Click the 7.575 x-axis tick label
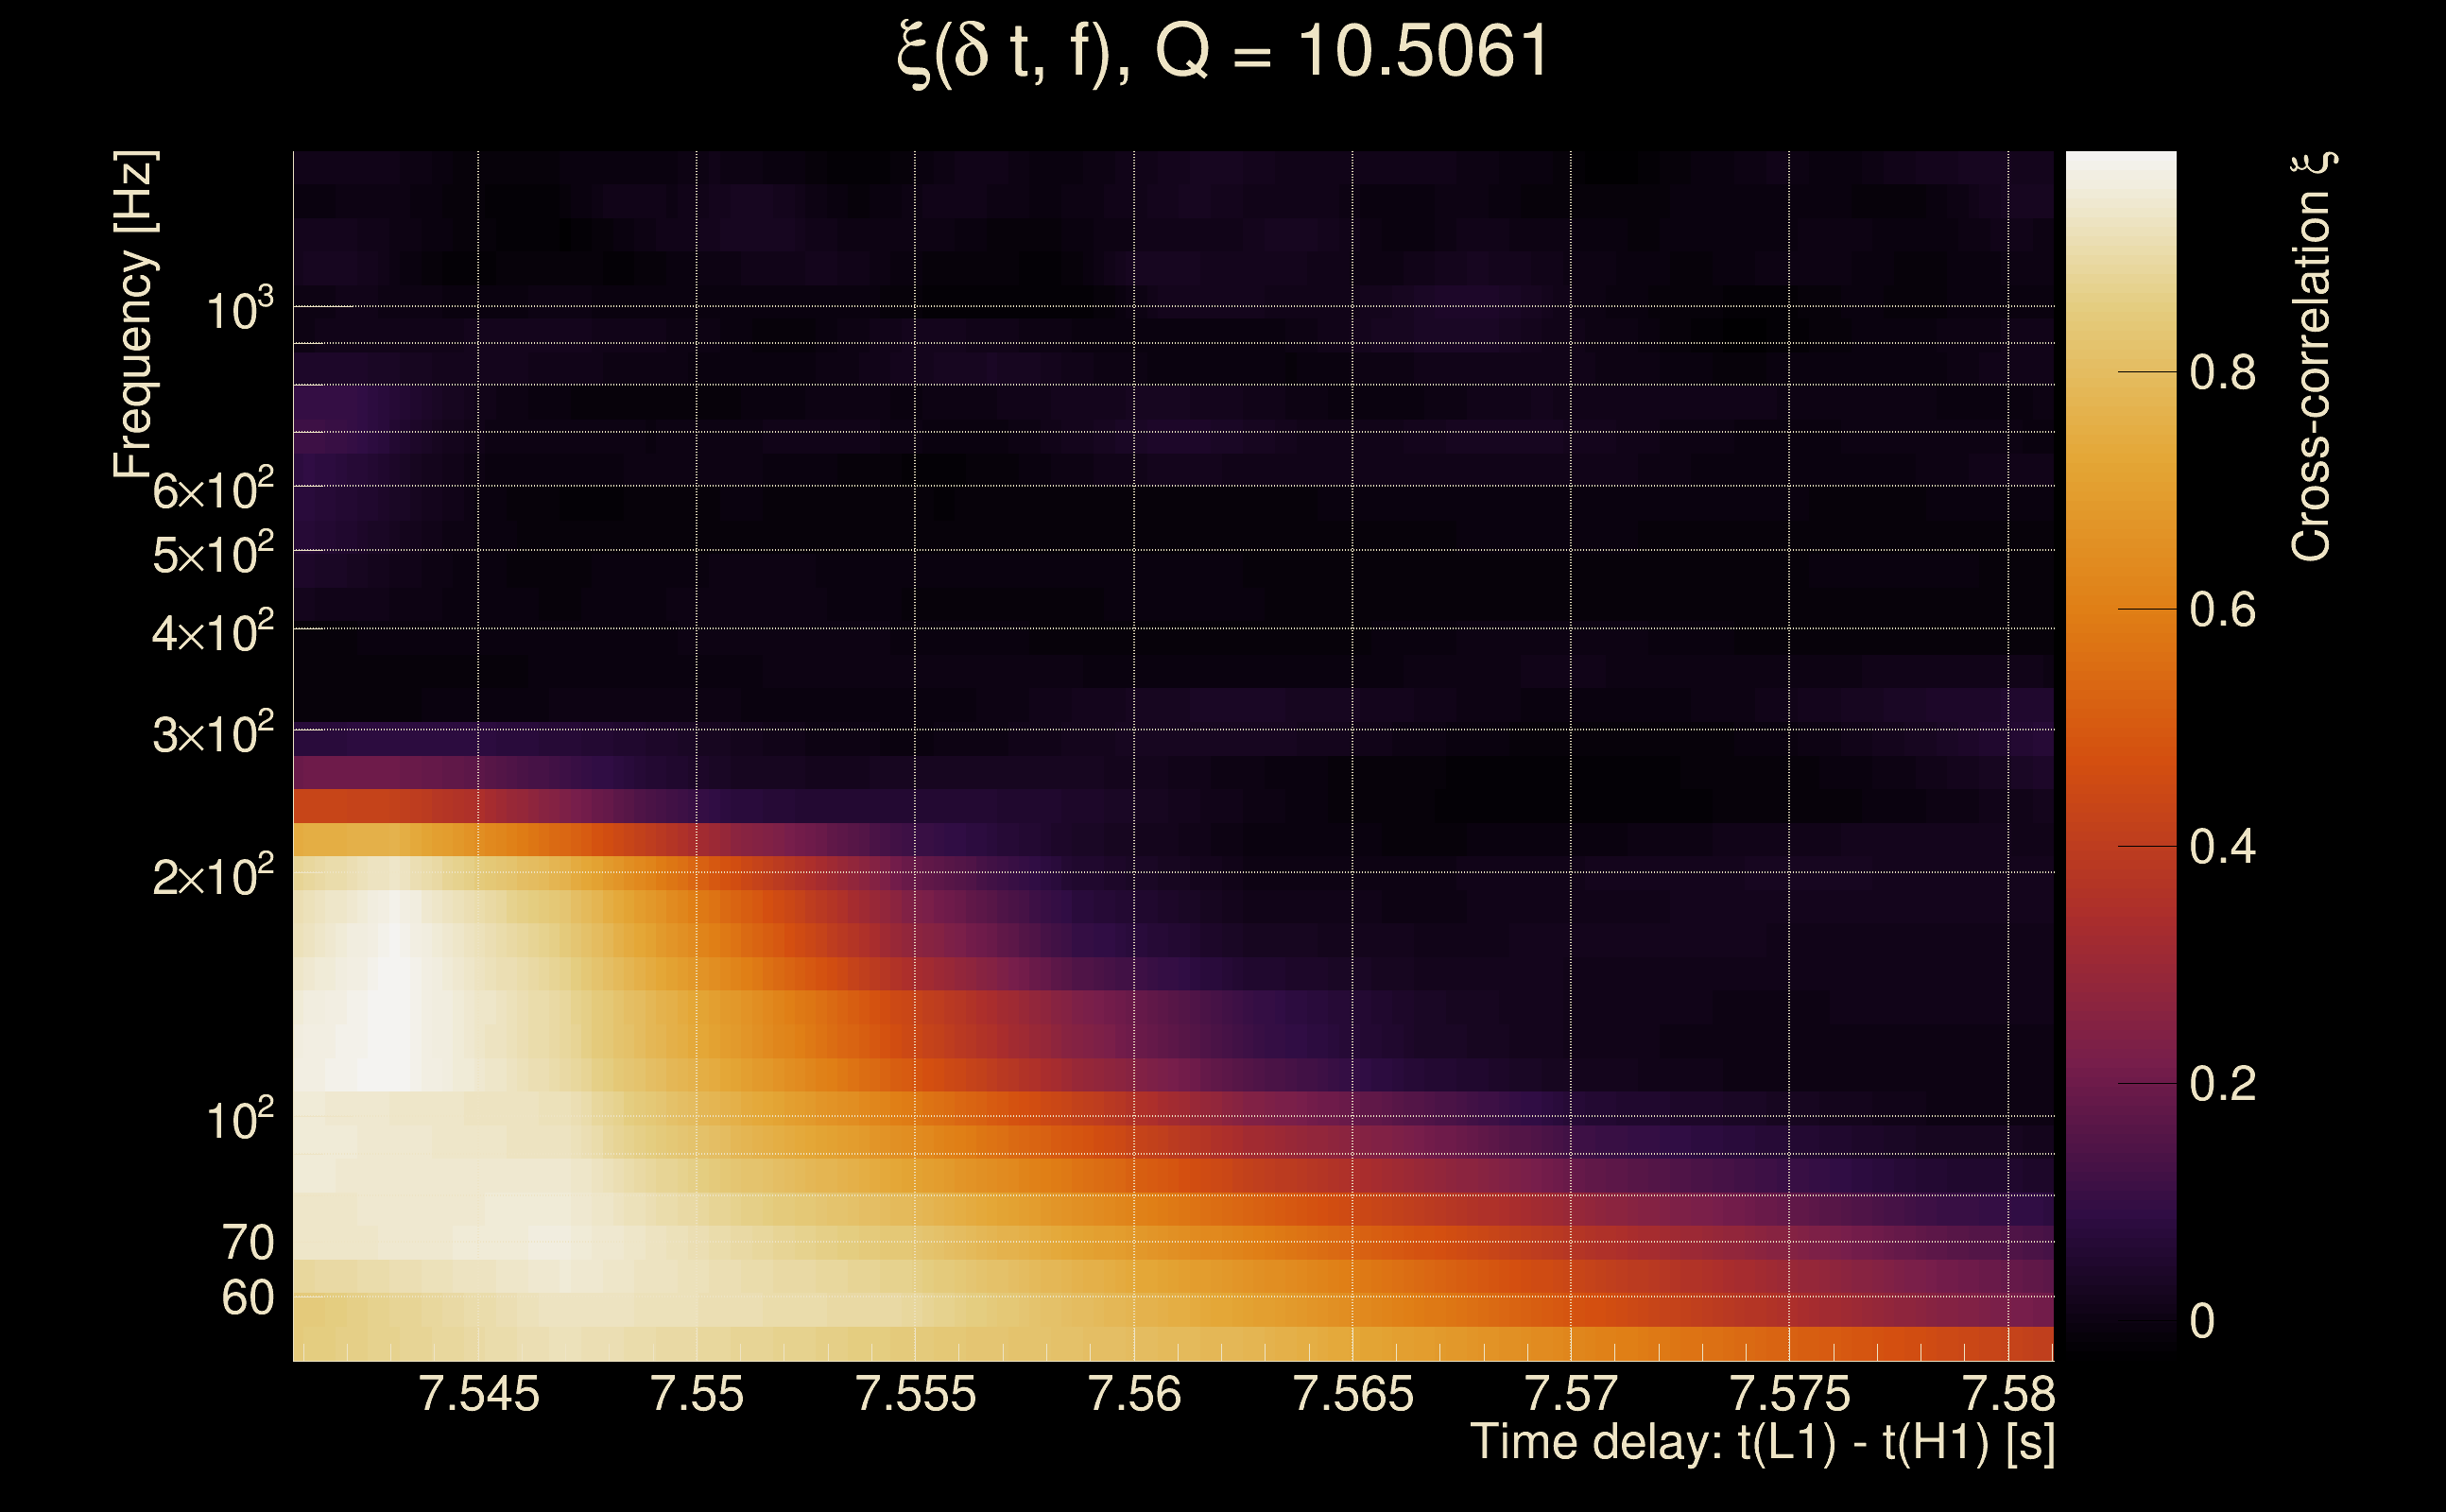The width and height of the screenshot is (2446, 1512). coord(1789,1394)
